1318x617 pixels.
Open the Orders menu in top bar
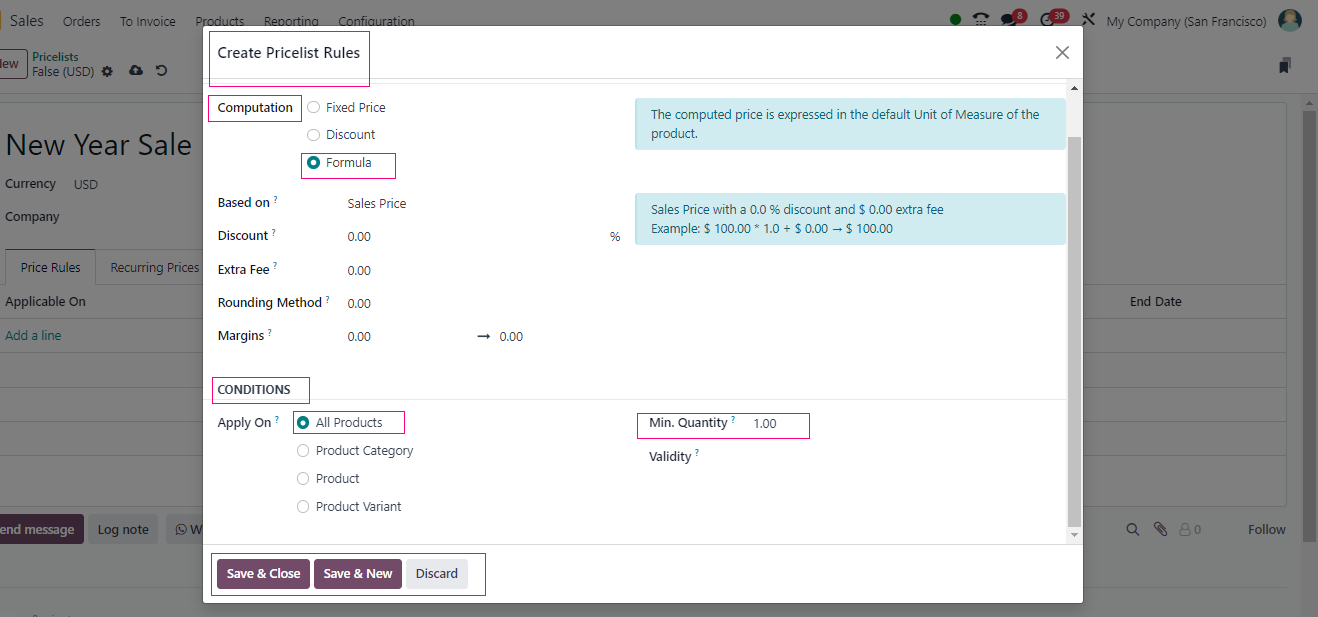(x=81, y=21)
